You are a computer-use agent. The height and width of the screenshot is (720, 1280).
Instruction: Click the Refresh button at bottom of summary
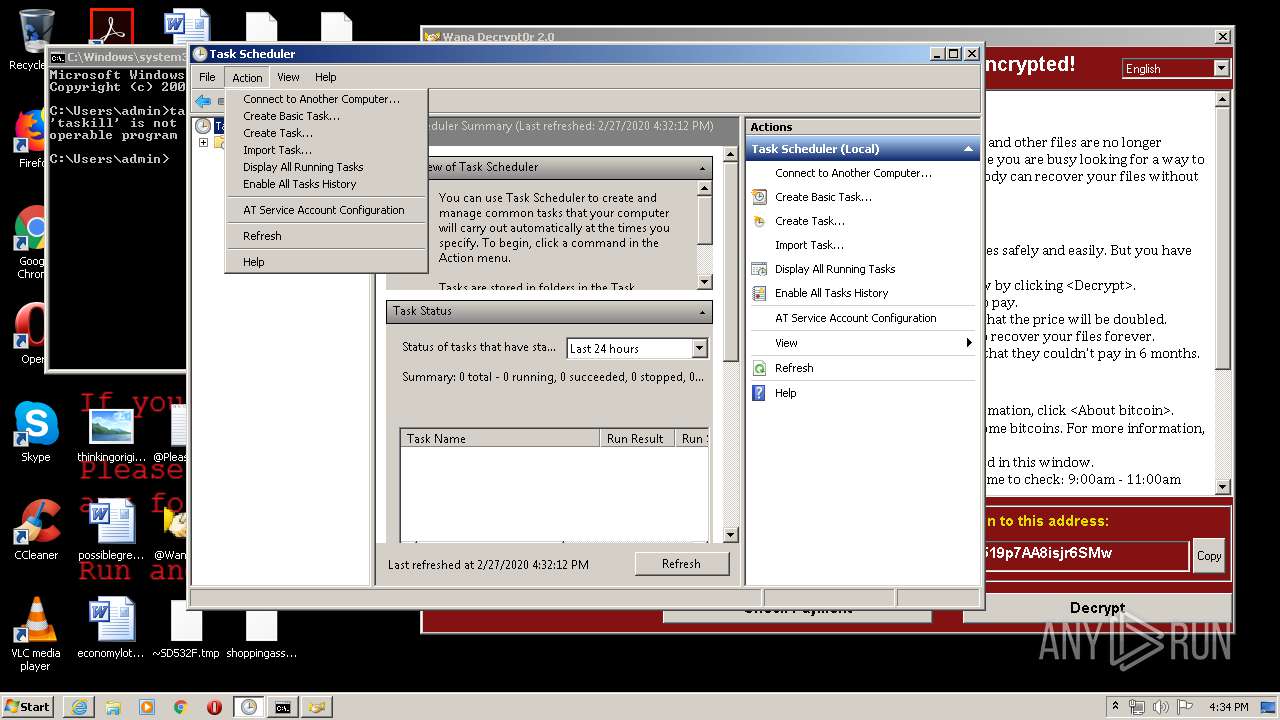coord(681,564)
